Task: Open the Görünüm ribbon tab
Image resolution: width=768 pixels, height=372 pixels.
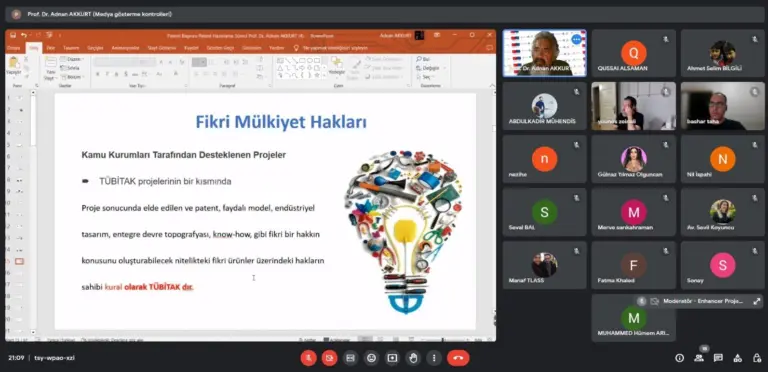Action: coord(251,48)
